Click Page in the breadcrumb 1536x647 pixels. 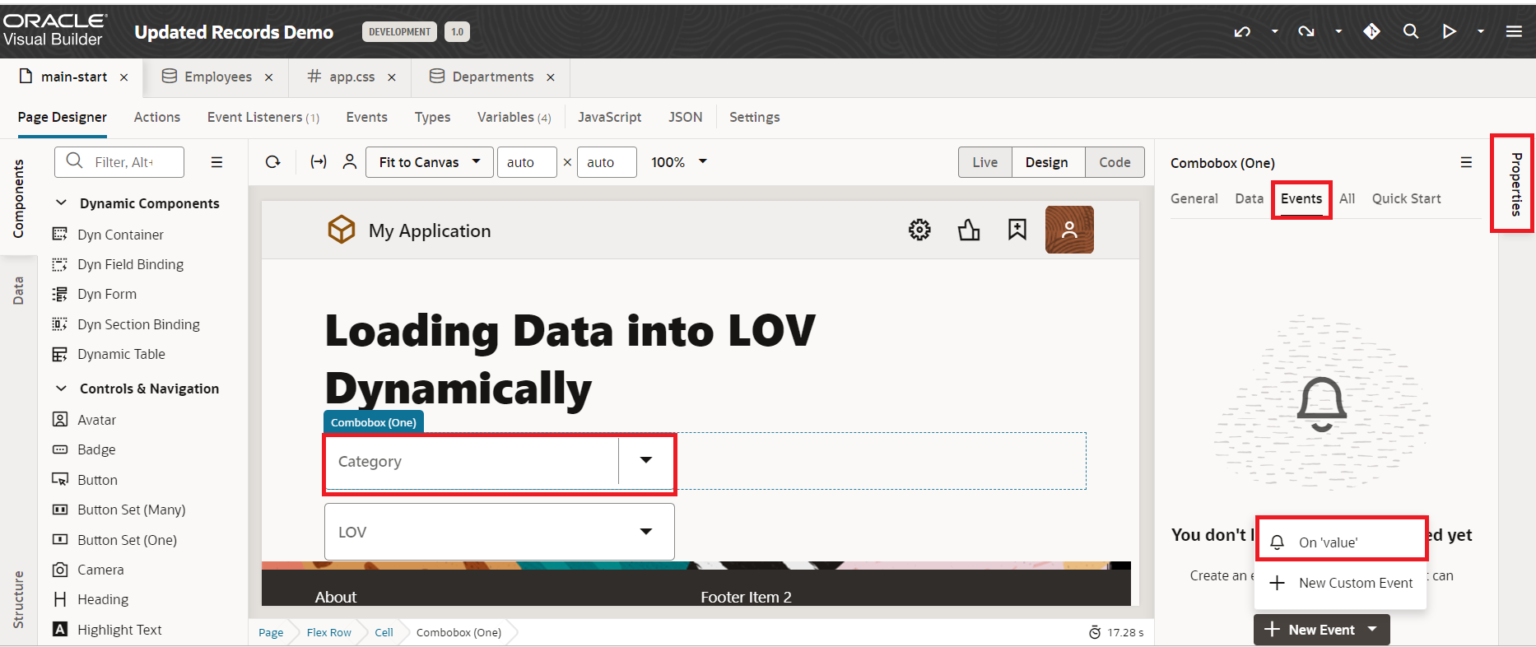(271, 632)
